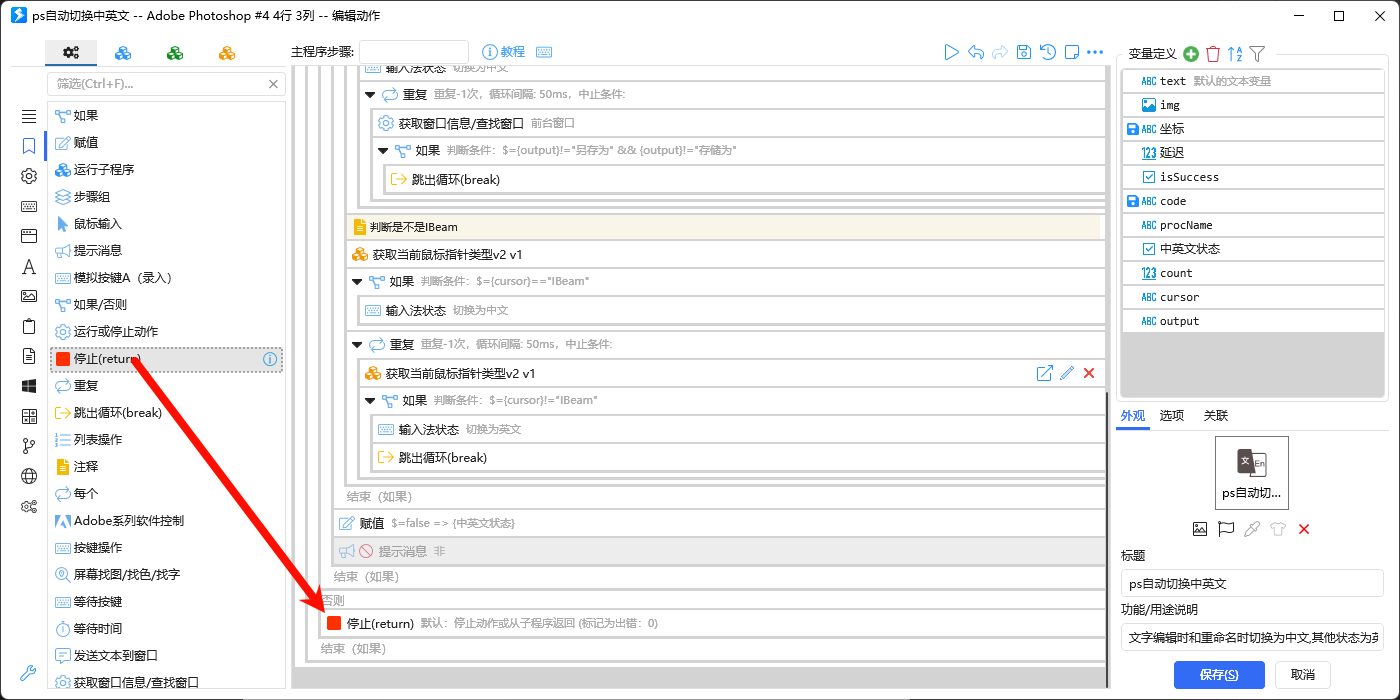1400x700 pixels.
Task: Choose an image icon for the action
Action: [1200, 529]
